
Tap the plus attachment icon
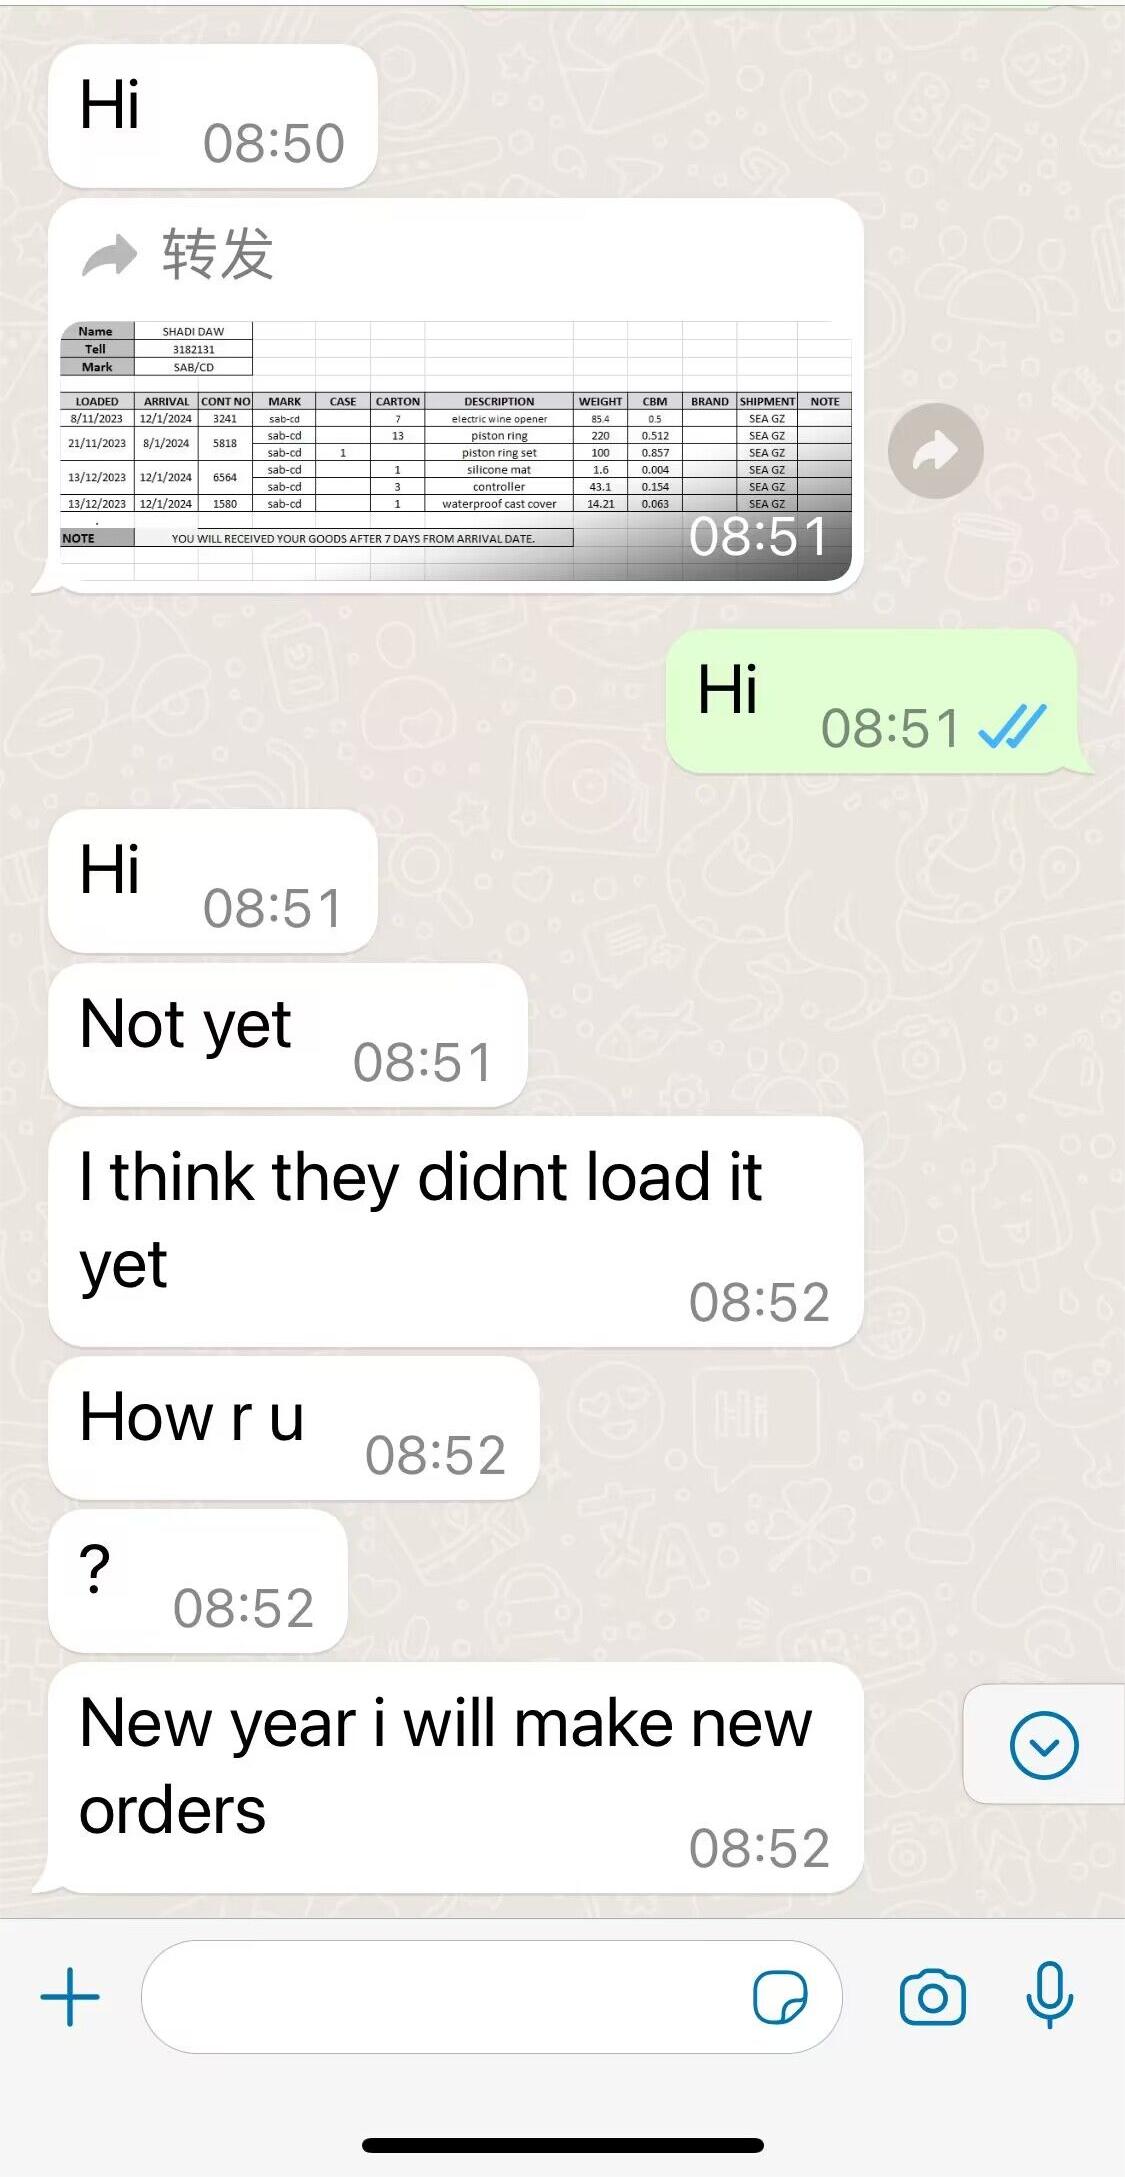click(x=70, y=1997)
